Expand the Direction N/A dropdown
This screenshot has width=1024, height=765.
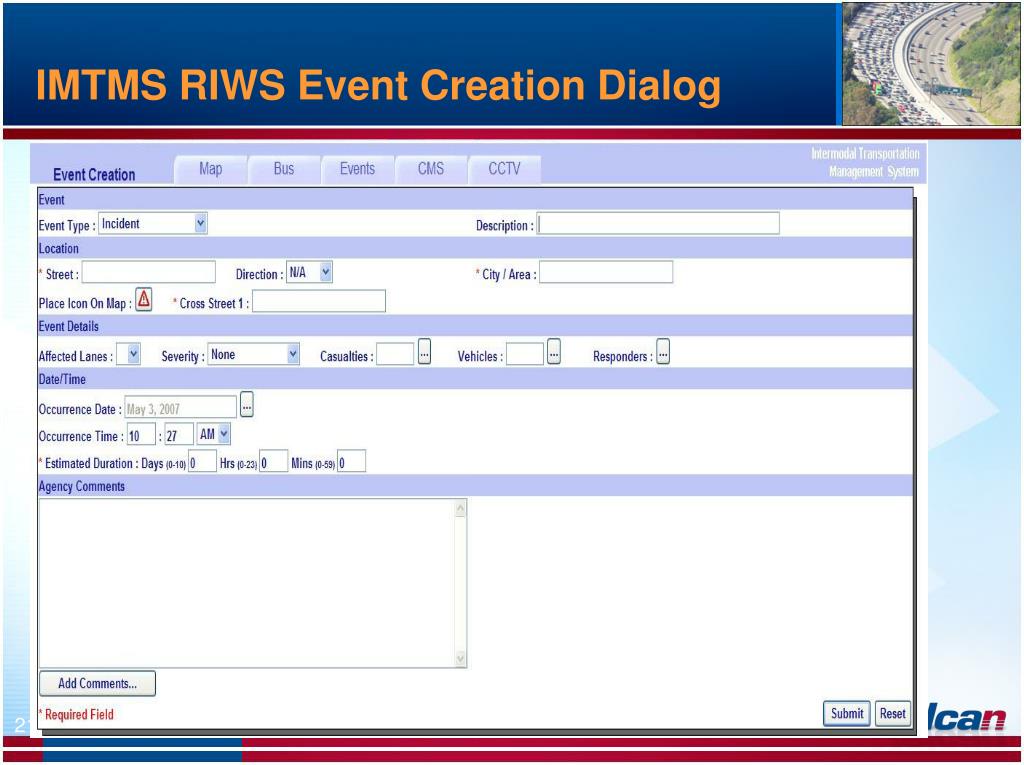[x=326, y=272]
